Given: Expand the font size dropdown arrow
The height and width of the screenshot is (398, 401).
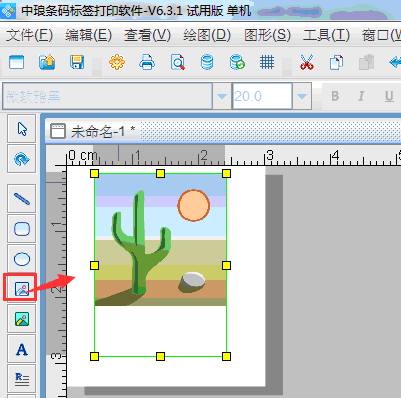Looking at the screenshot, I should (x=302, y=96).
